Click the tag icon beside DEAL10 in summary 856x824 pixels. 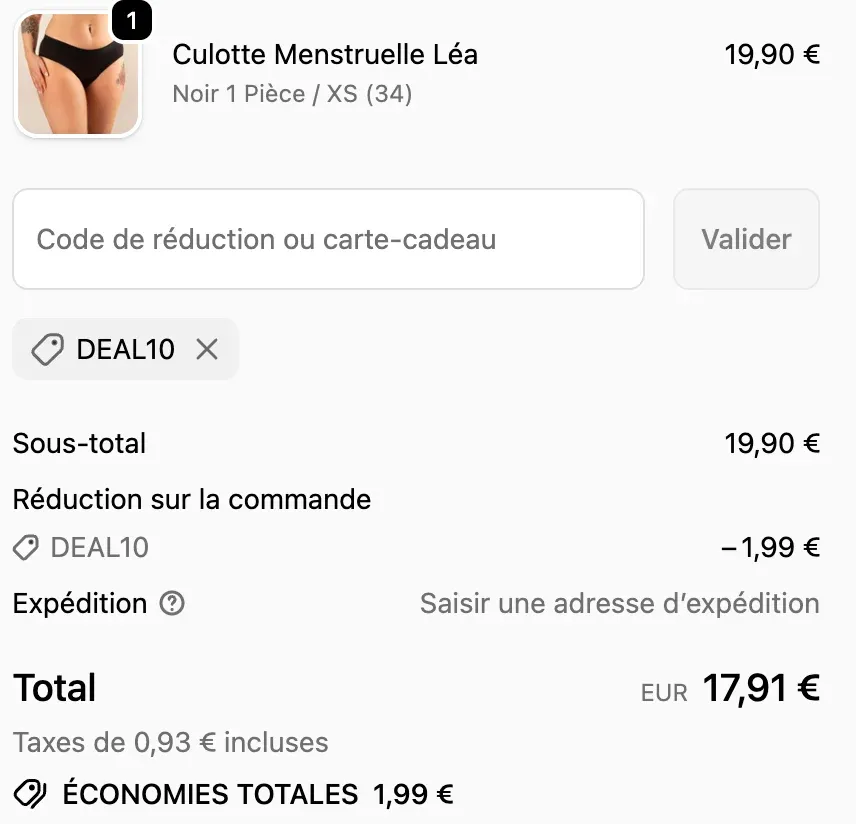click(25, 547)
